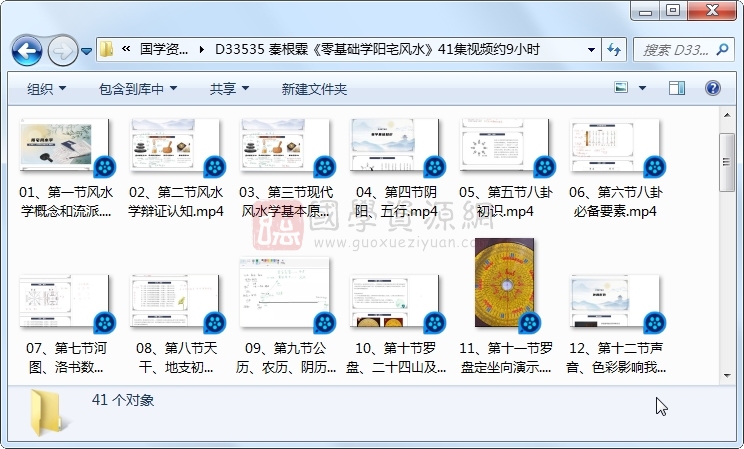Open the 包含到库中 menu
This screenshot has height=449, width=744.
point(138,89)
